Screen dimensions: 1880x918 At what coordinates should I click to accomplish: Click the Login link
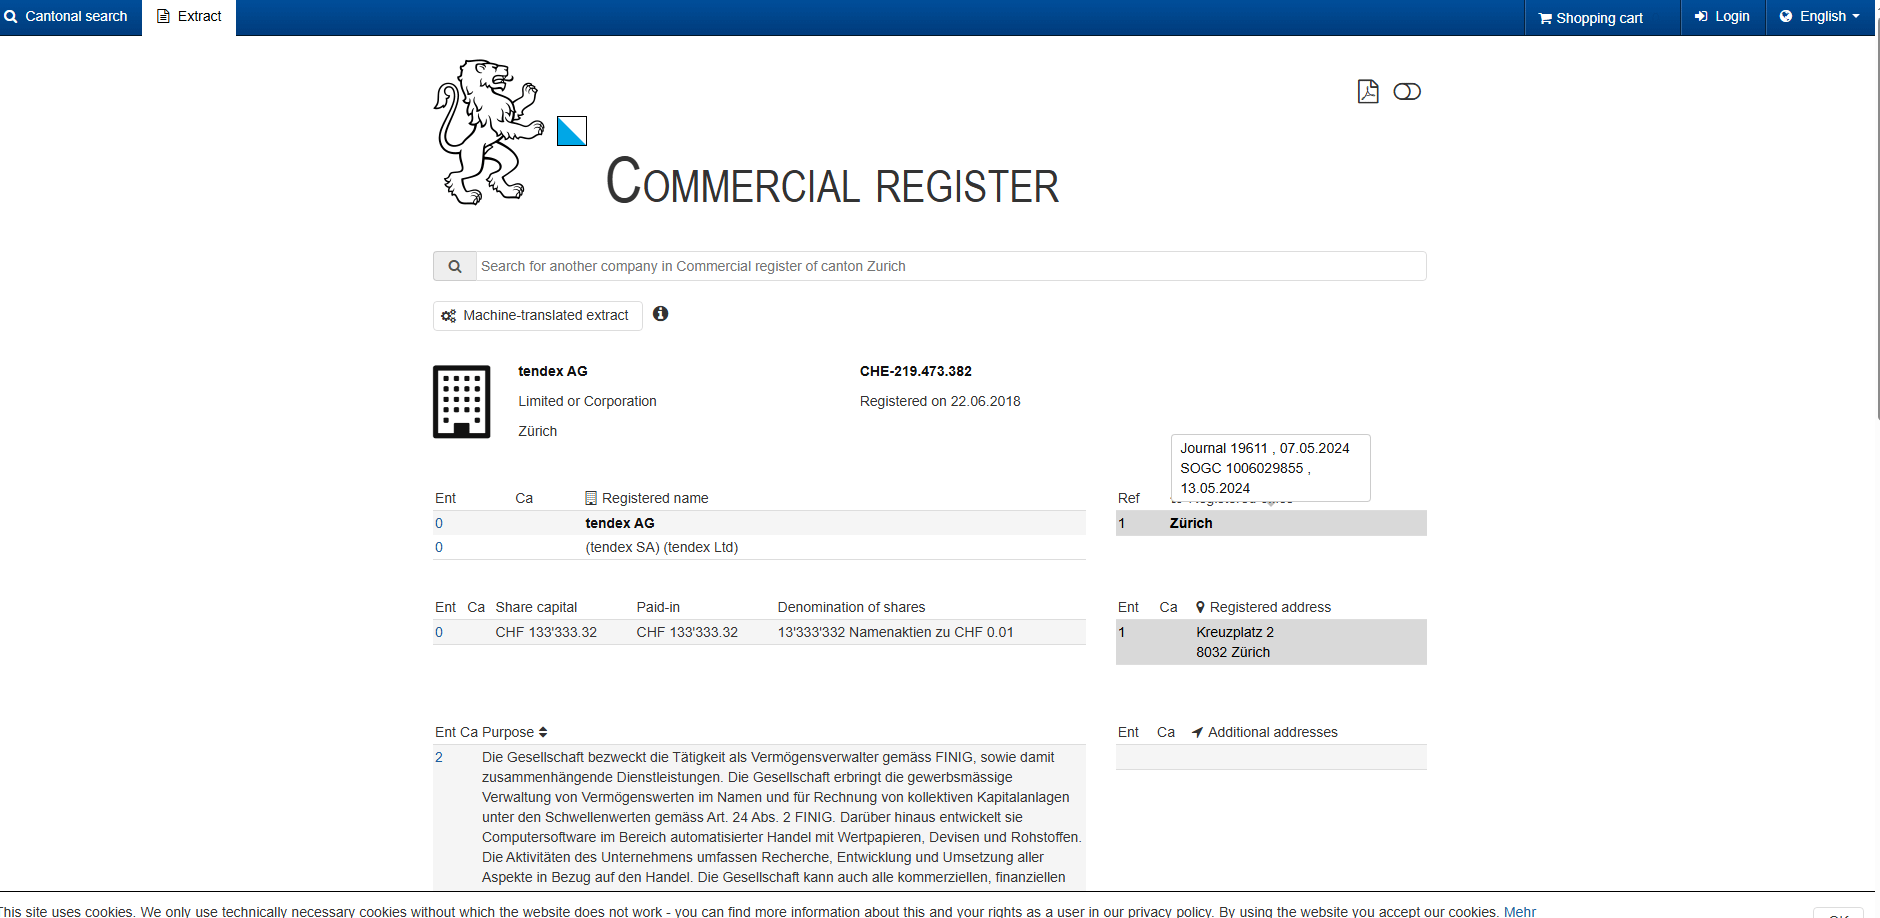pos(1722,17)
